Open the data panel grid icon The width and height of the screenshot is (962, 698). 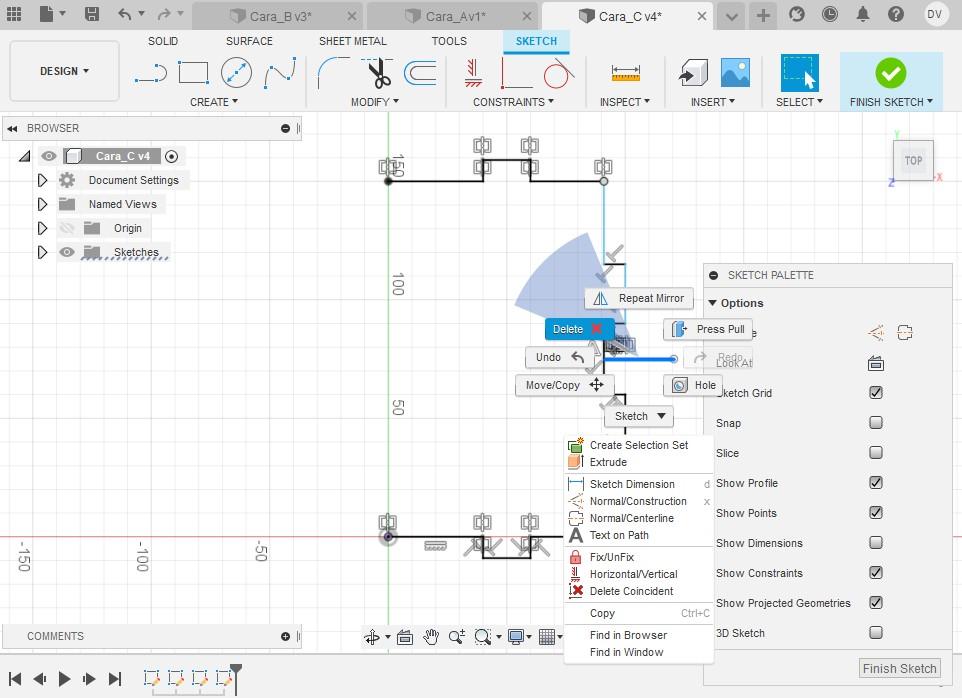(x=13, y=14)
